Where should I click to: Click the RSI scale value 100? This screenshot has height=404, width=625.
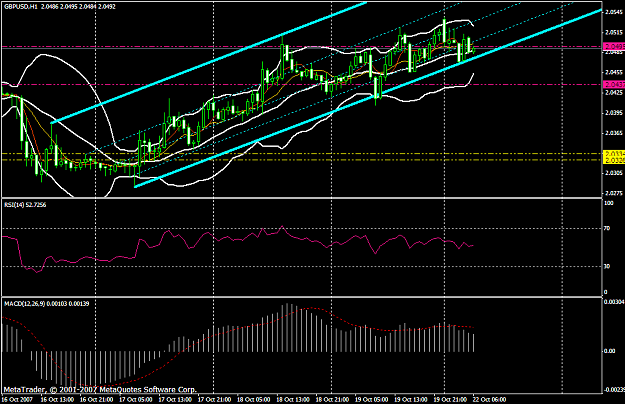point(609,203)
